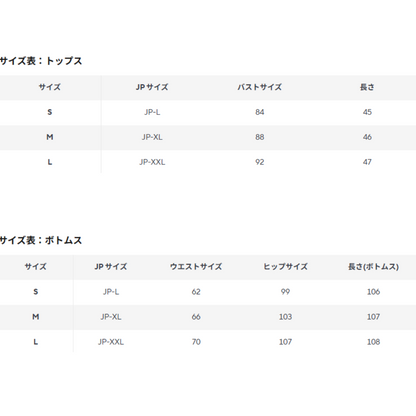Click the サイズ表:ボトムス heading
The image size is (416, 416).
(x=41, y=240)
